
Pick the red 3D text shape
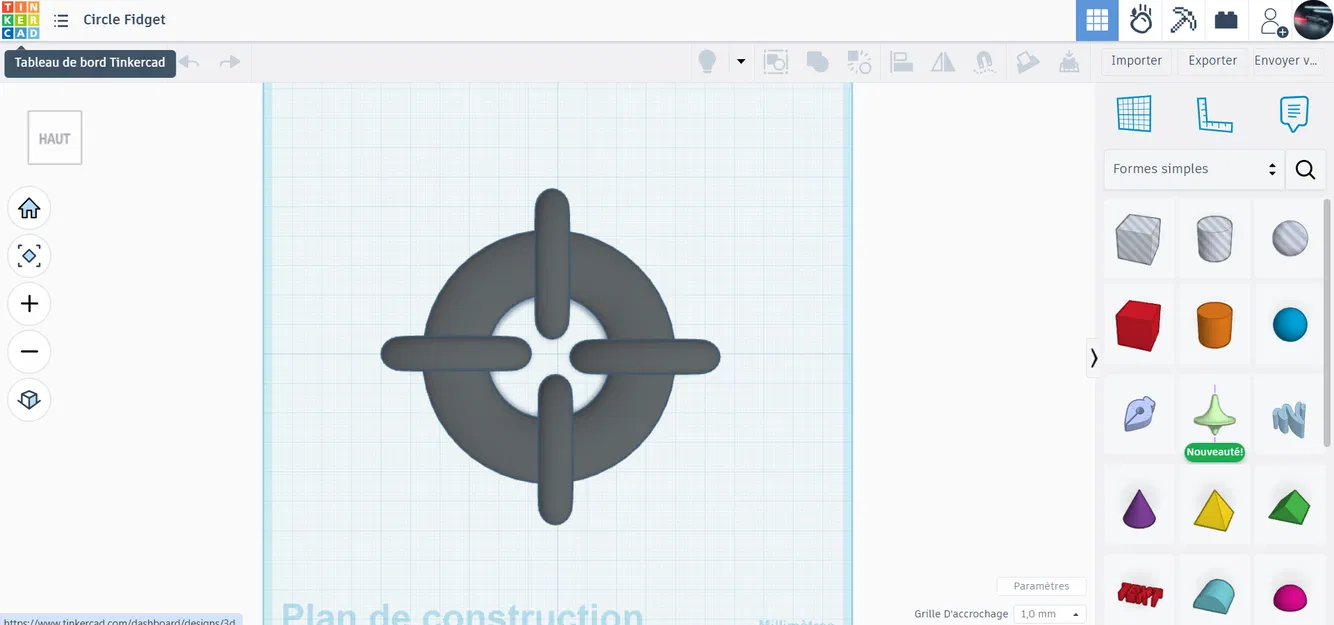pyautogui.click(x=1140, y=594)
